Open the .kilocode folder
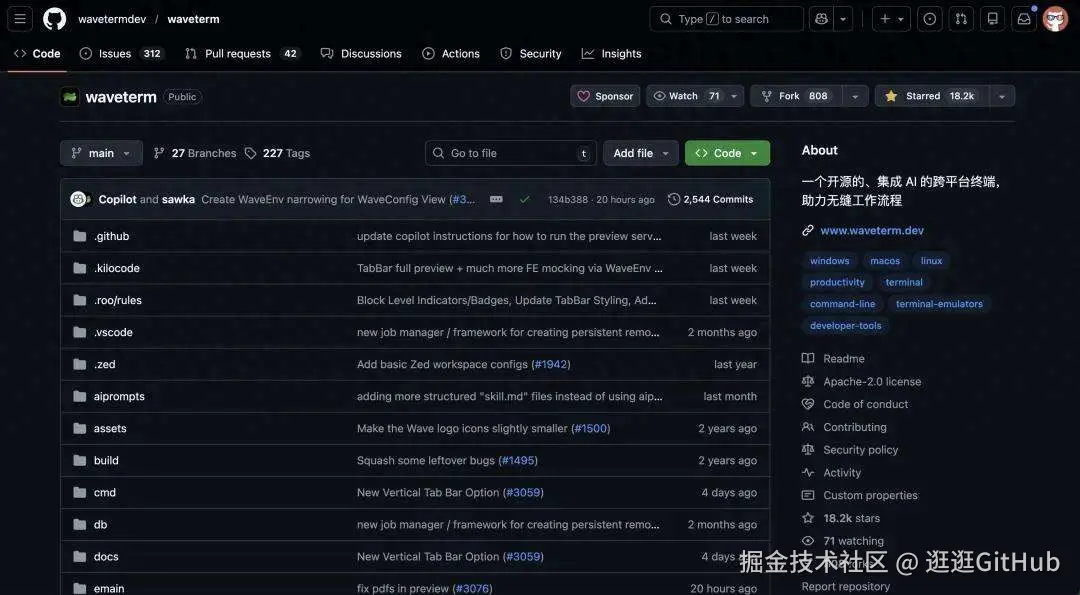Viewport: 1080px width, 595px height. [x=116, y=268]
